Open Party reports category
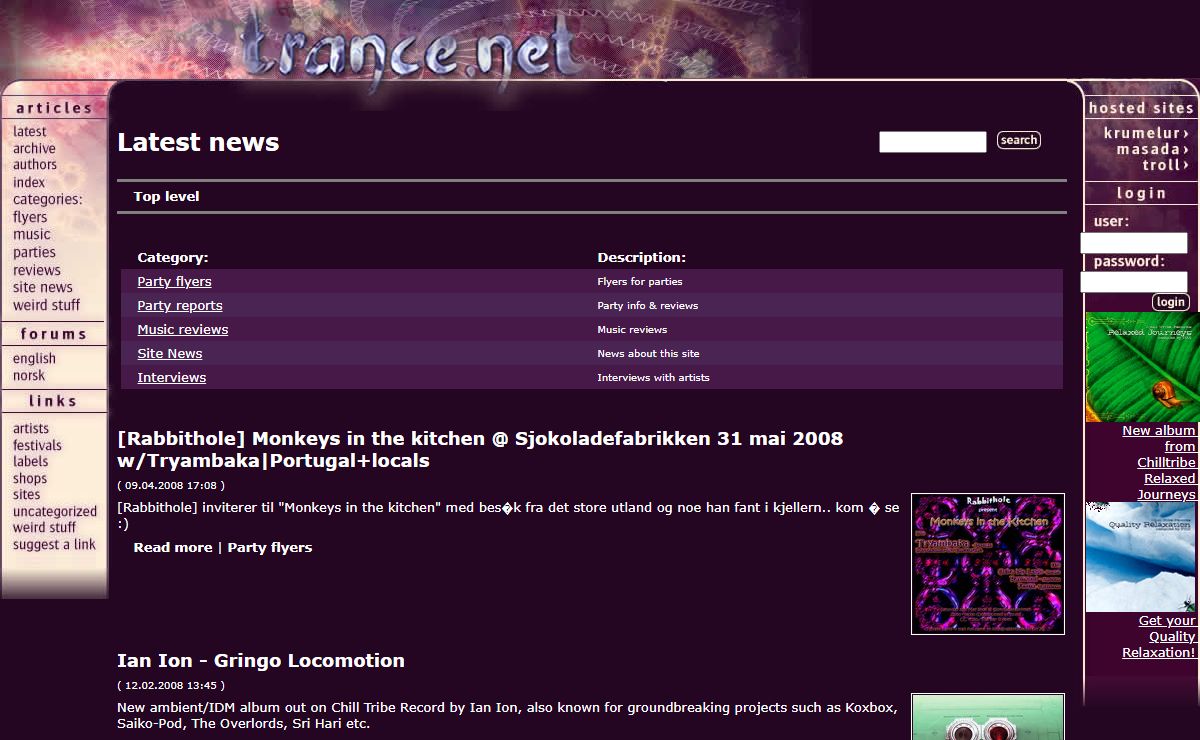 click(x=180, y=305)
